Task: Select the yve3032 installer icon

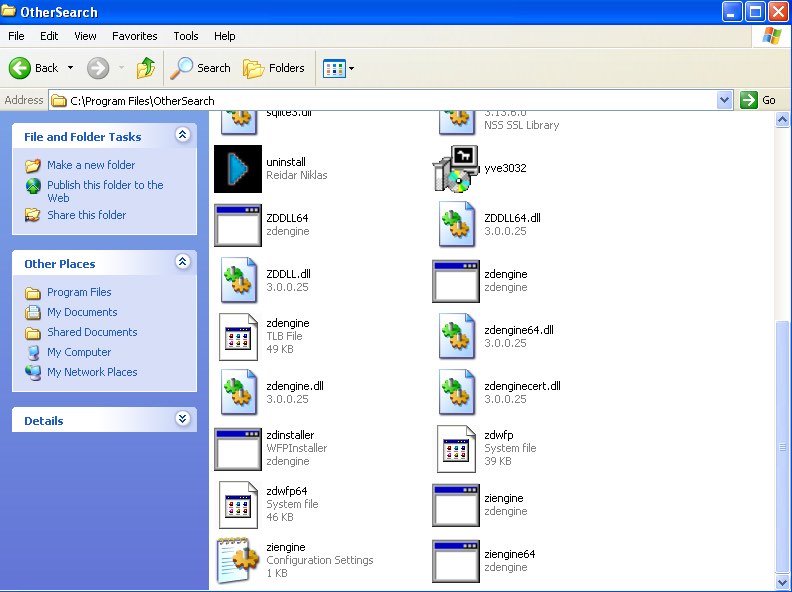Action: point(455,169)
